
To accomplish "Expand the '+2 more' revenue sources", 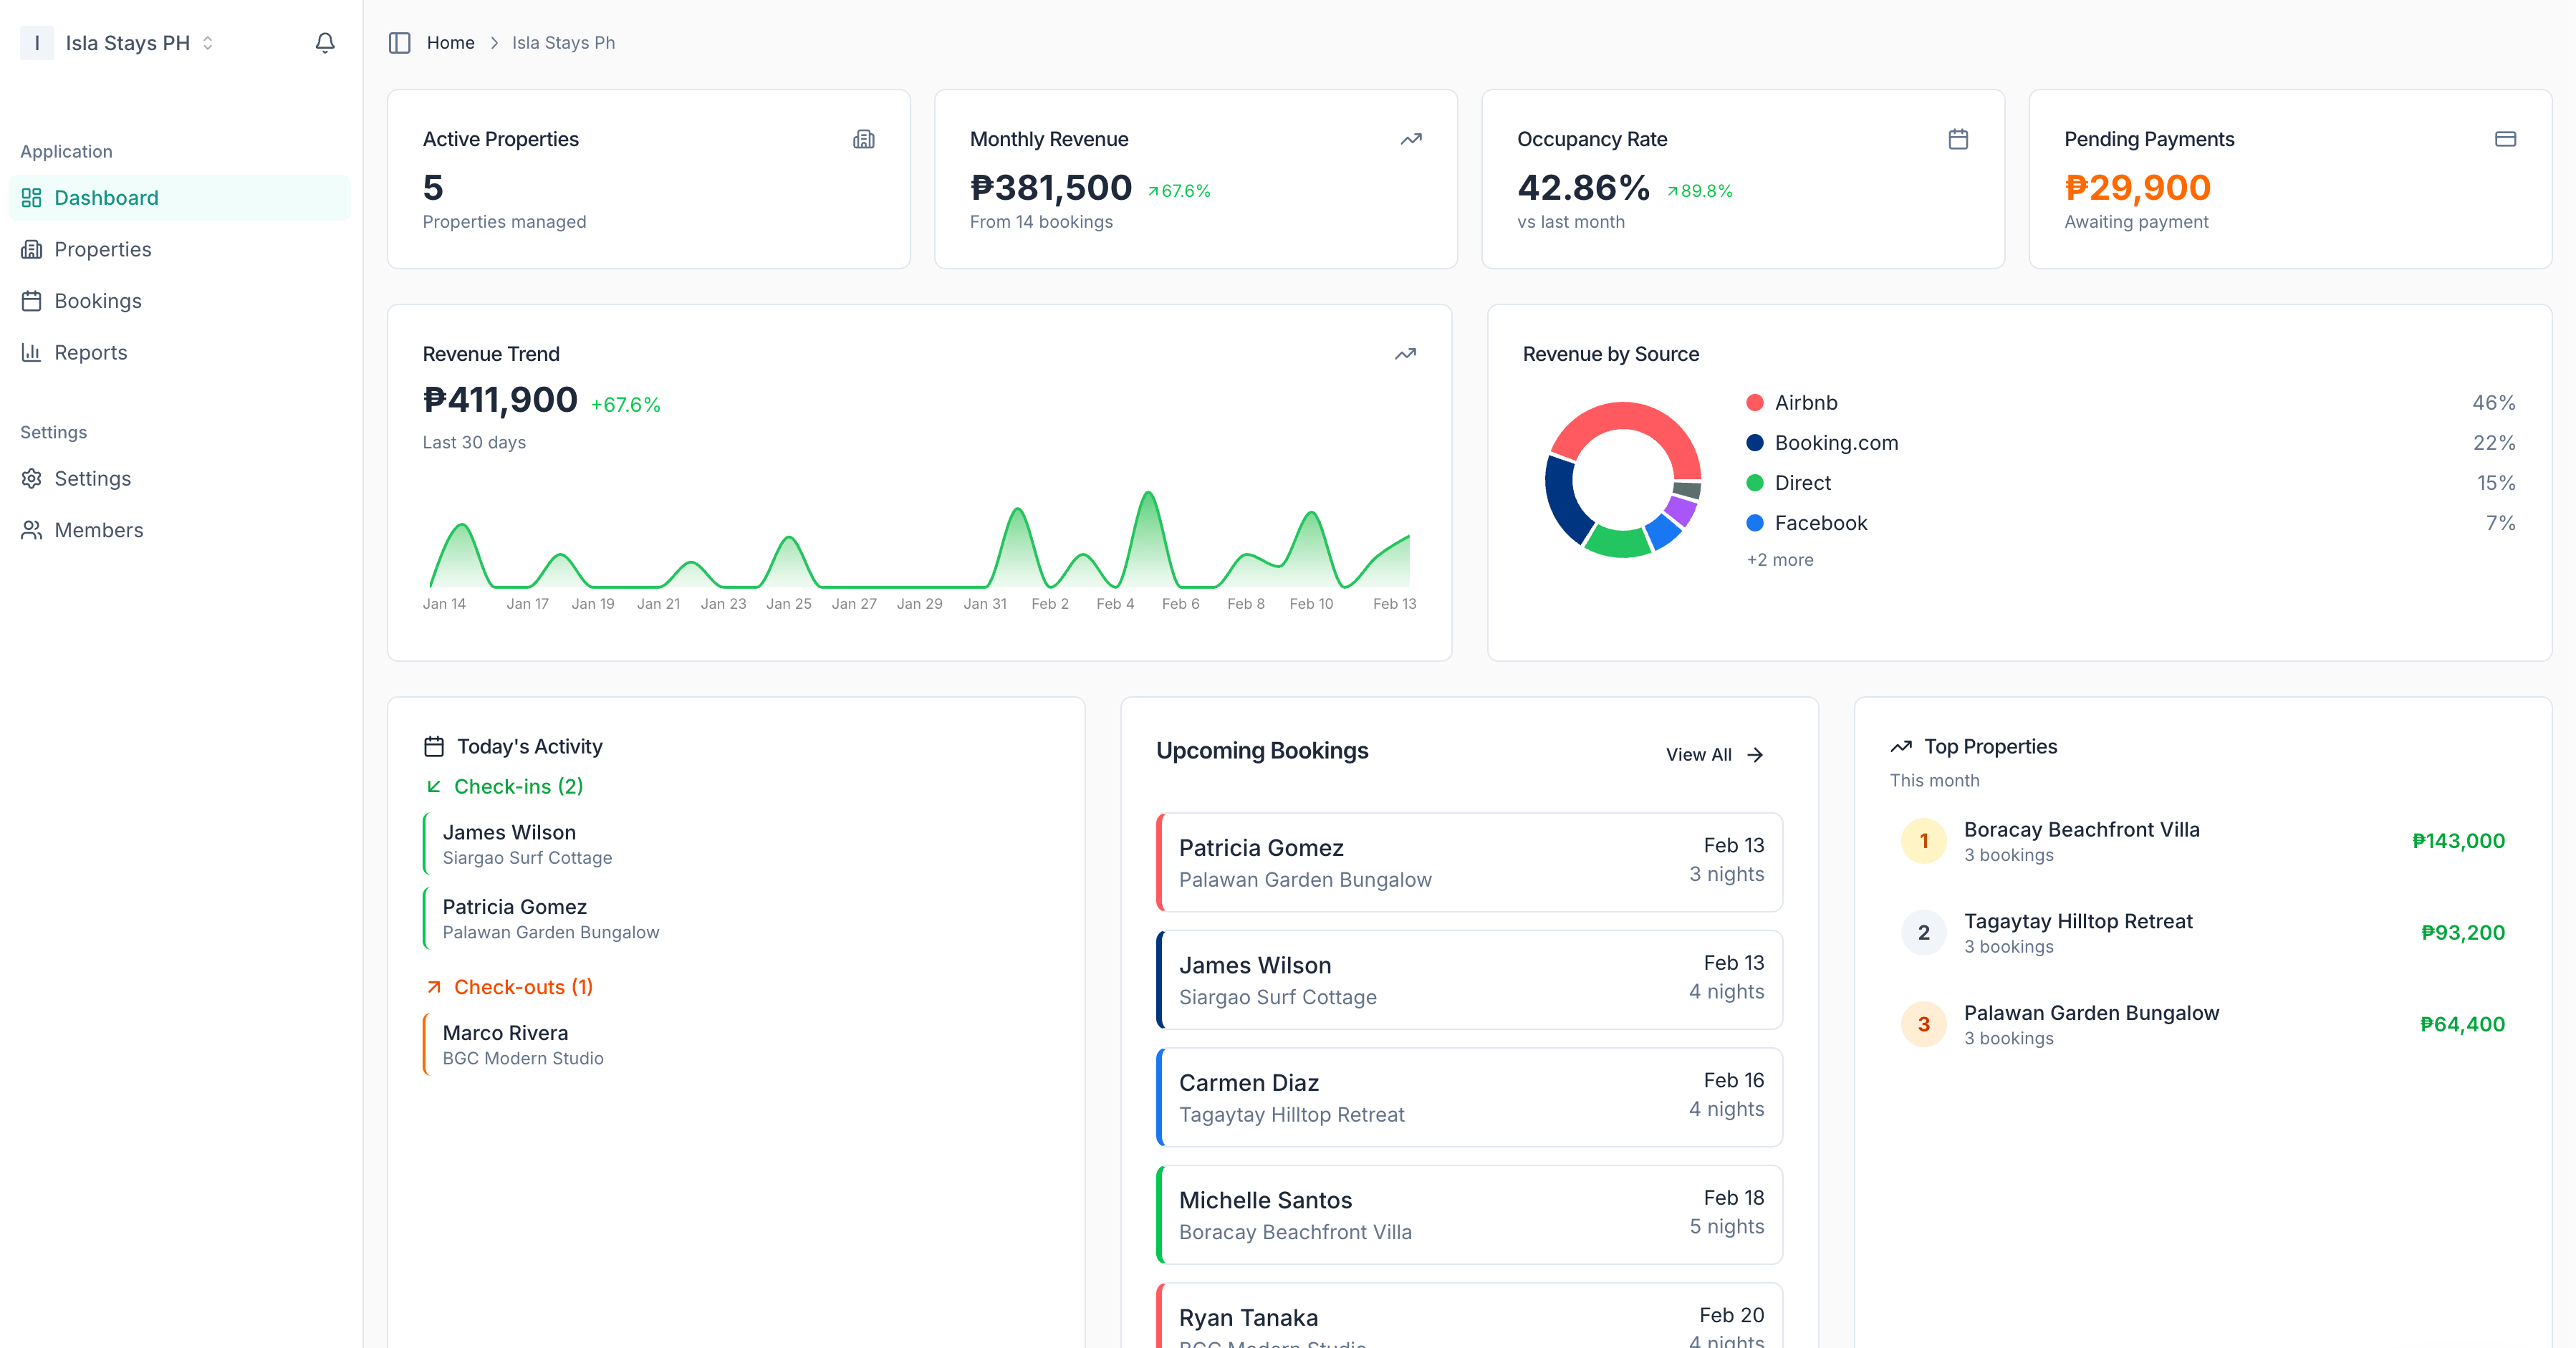I will (x=1779, y=559).
